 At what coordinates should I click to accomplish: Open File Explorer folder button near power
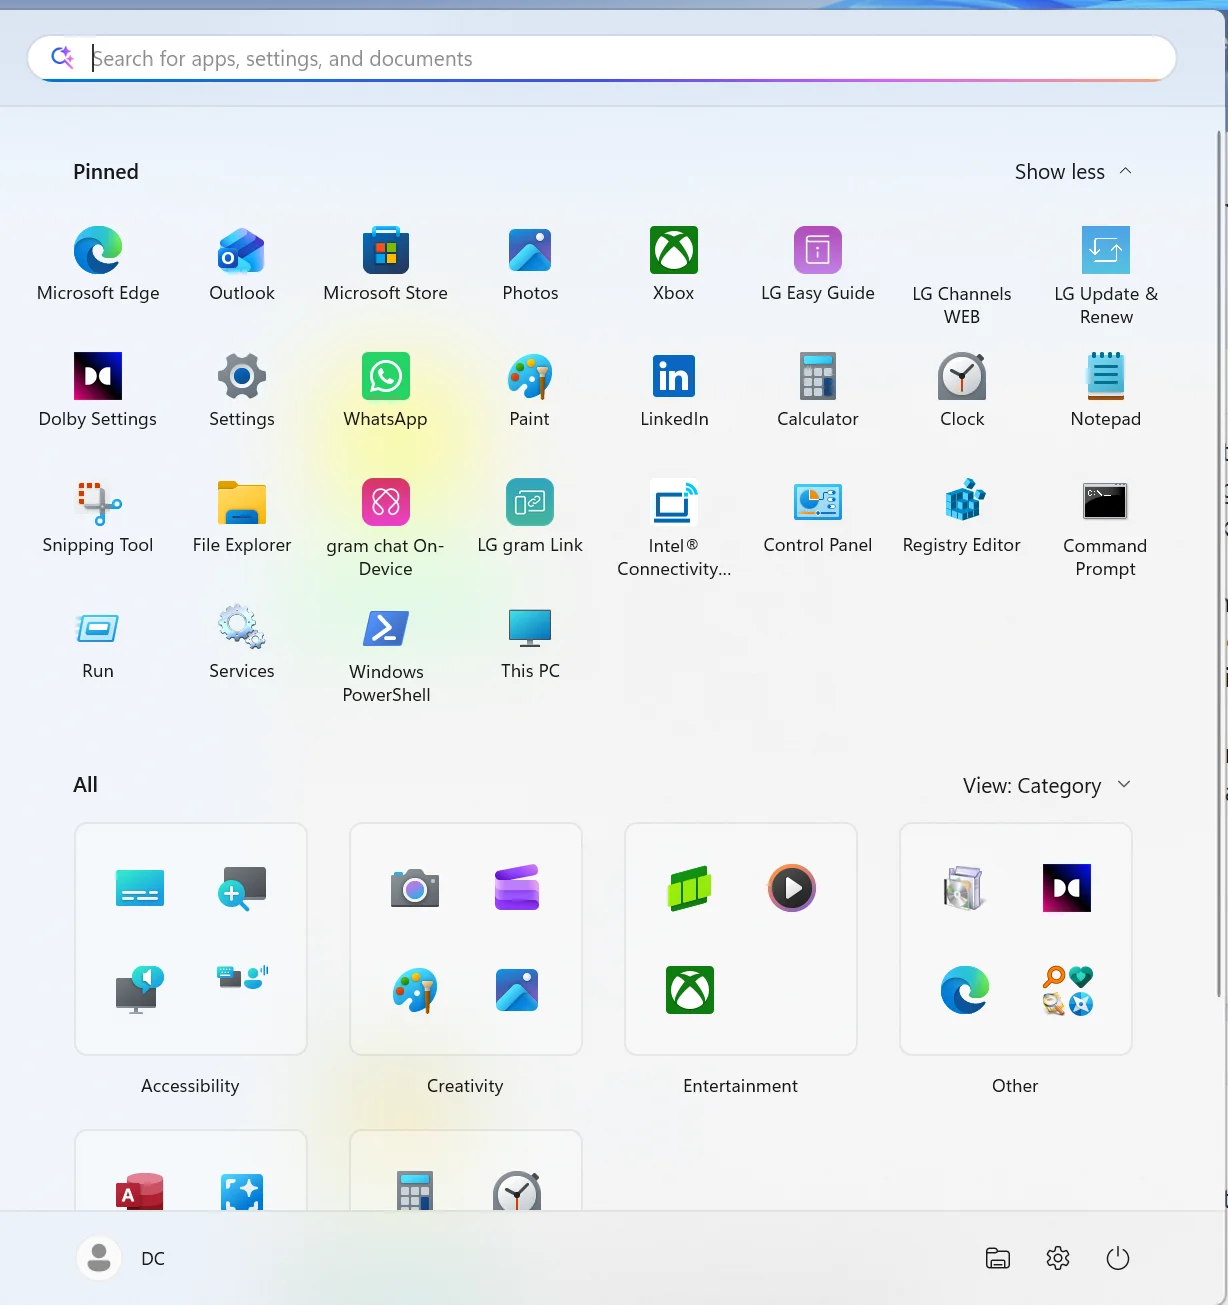tap(998, 1258)
